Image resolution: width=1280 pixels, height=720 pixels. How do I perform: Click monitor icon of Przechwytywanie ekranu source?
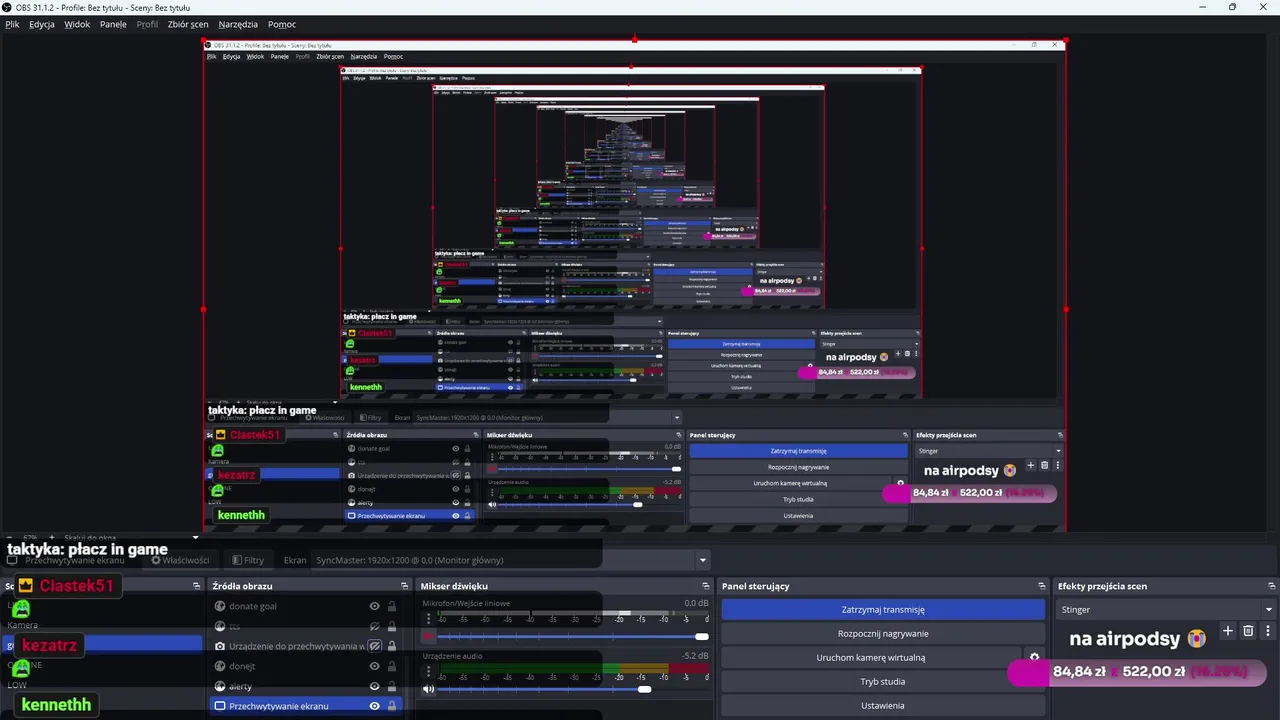click(x=220, y=706)
